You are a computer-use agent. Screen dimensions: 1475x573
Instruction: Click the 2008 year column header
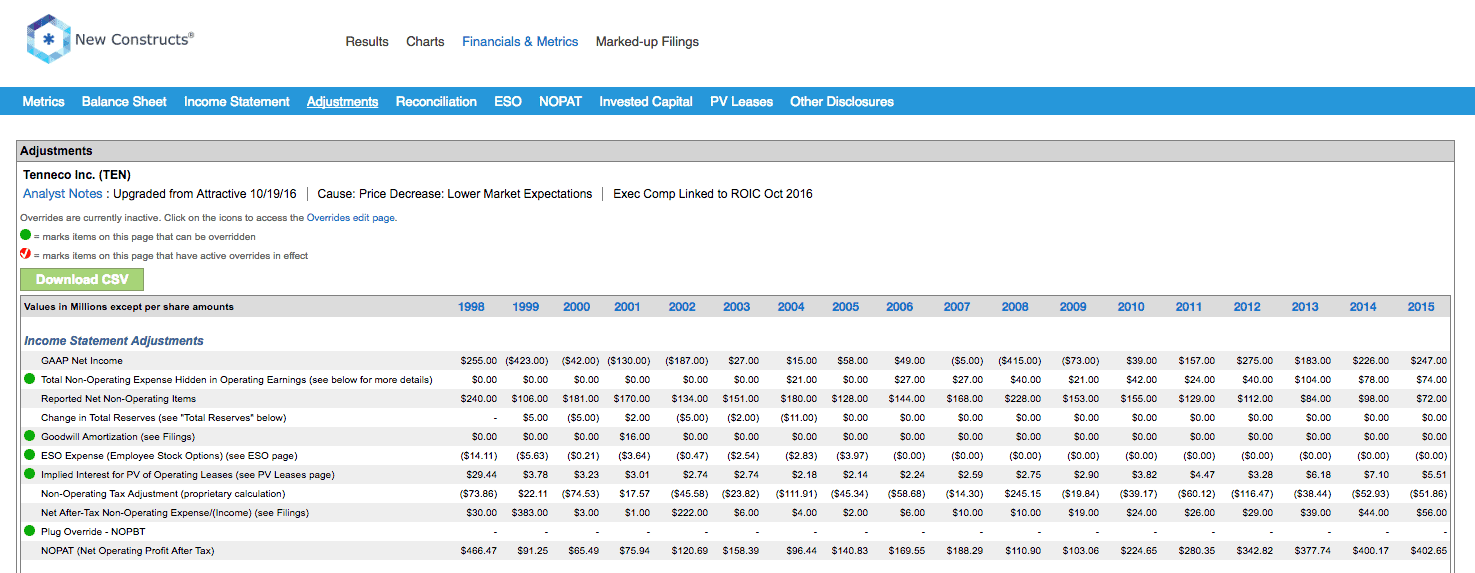tap(1015, 307)
